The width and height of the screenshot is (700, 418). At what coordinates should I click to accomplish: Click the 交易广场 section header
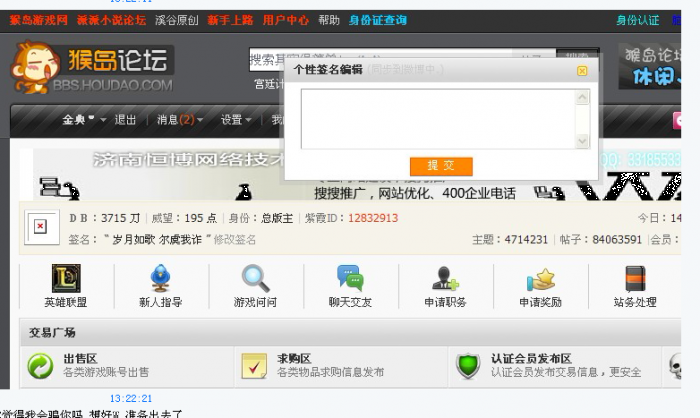pyautogui.click(x=52, y=333)
